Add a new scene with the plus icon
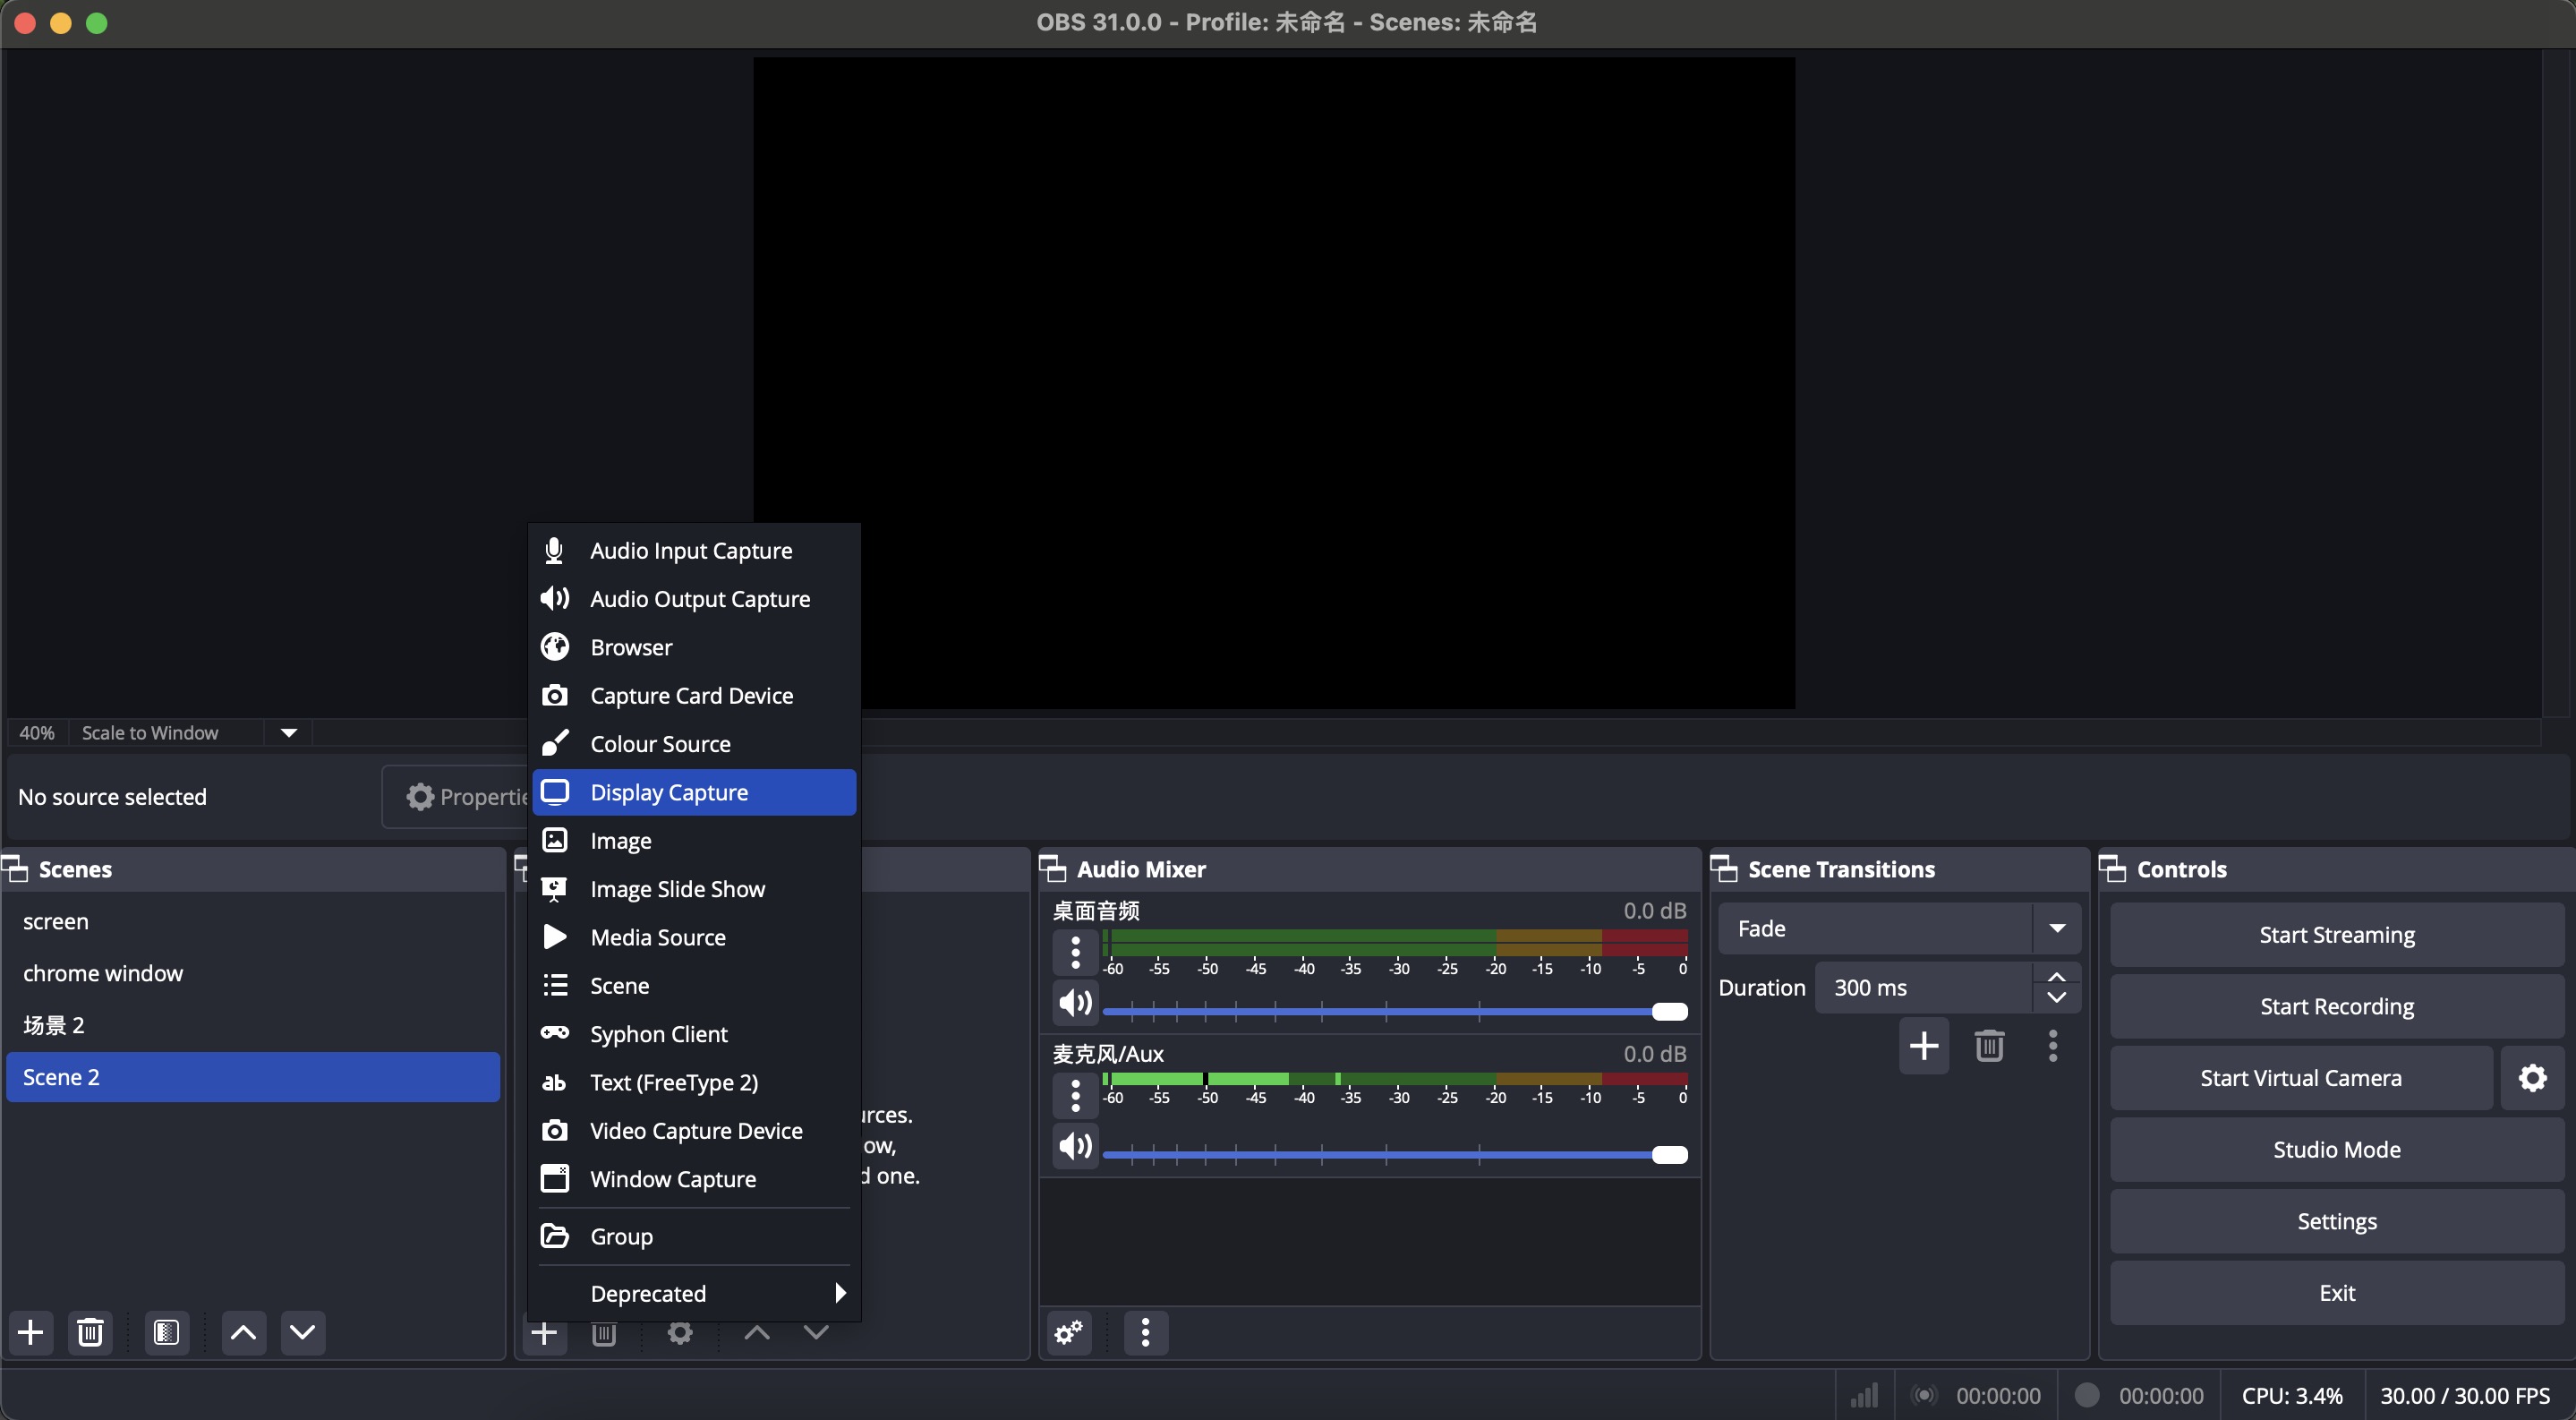The height and width of the screenshot is (1420, 2576). pyautogui.click(x=31, y=1332)
